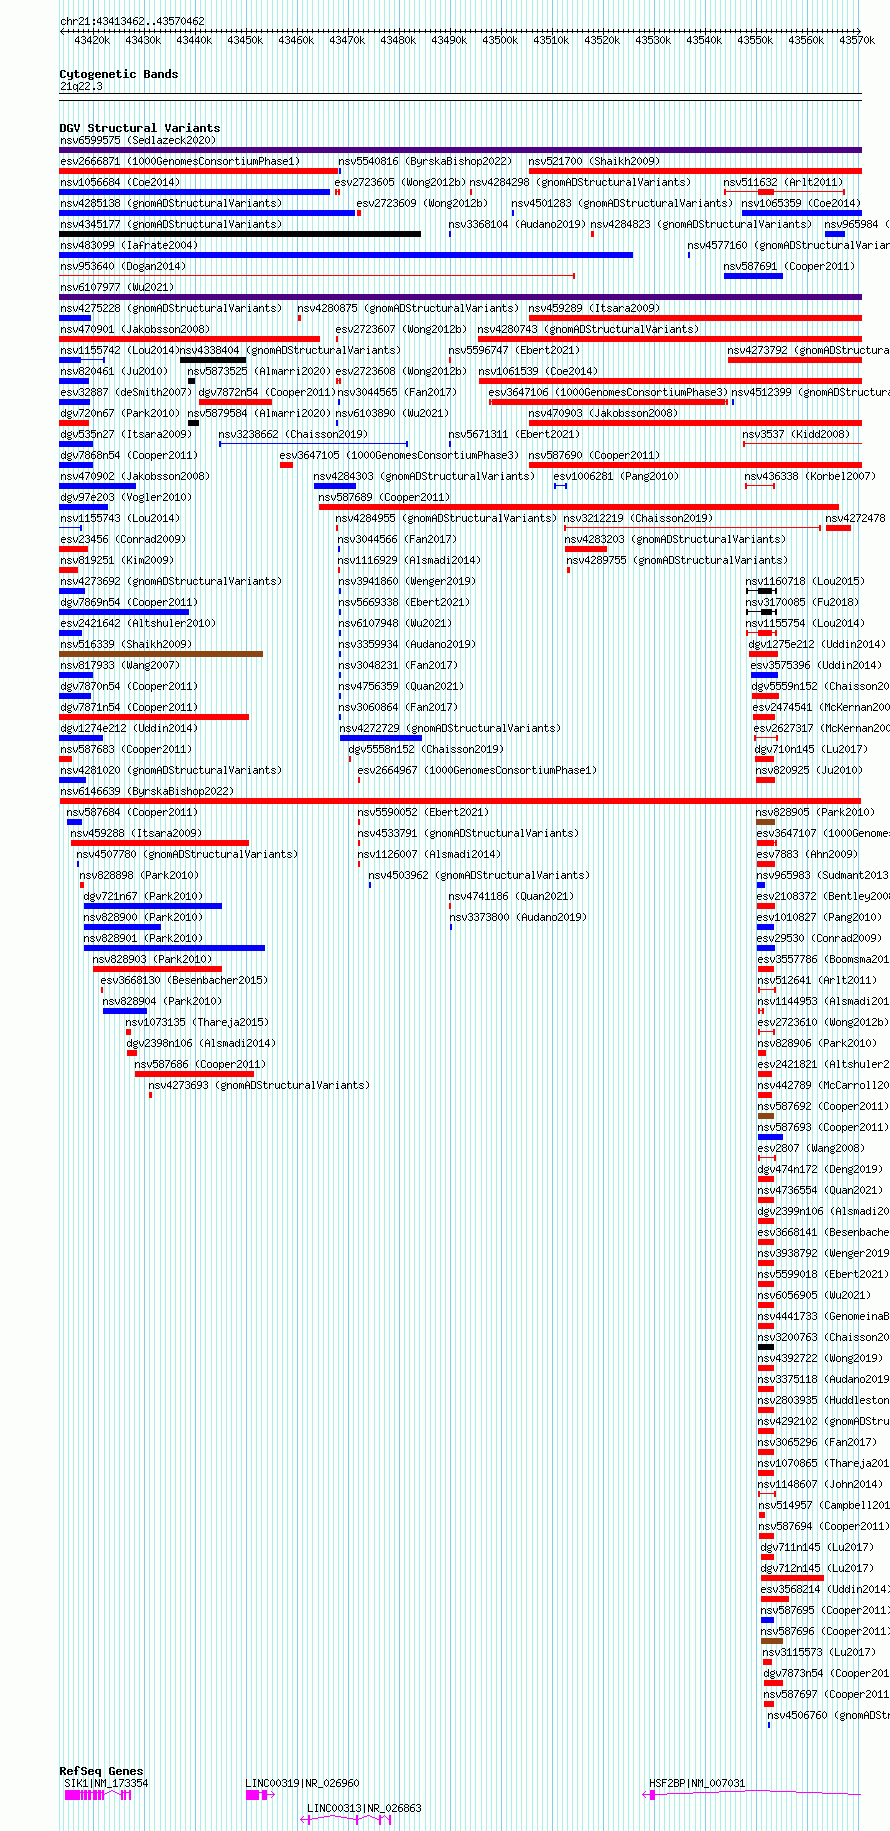Click the purple bar under nsv6107977 (Wu2021)
This screenshot has height=1831, width=890.
point(461,297)
